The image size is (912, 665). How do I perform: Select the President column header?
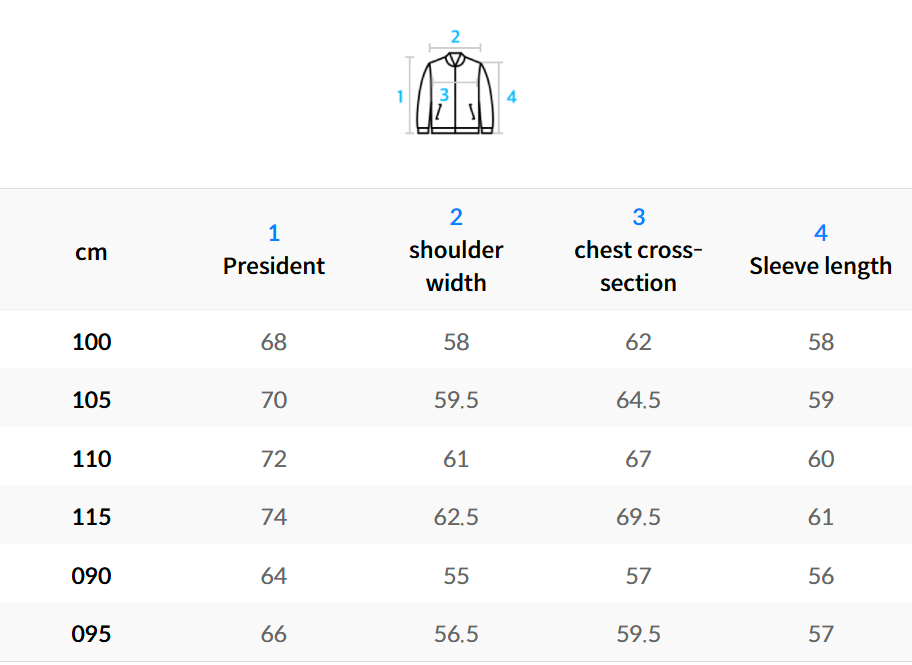pos(274,266)
